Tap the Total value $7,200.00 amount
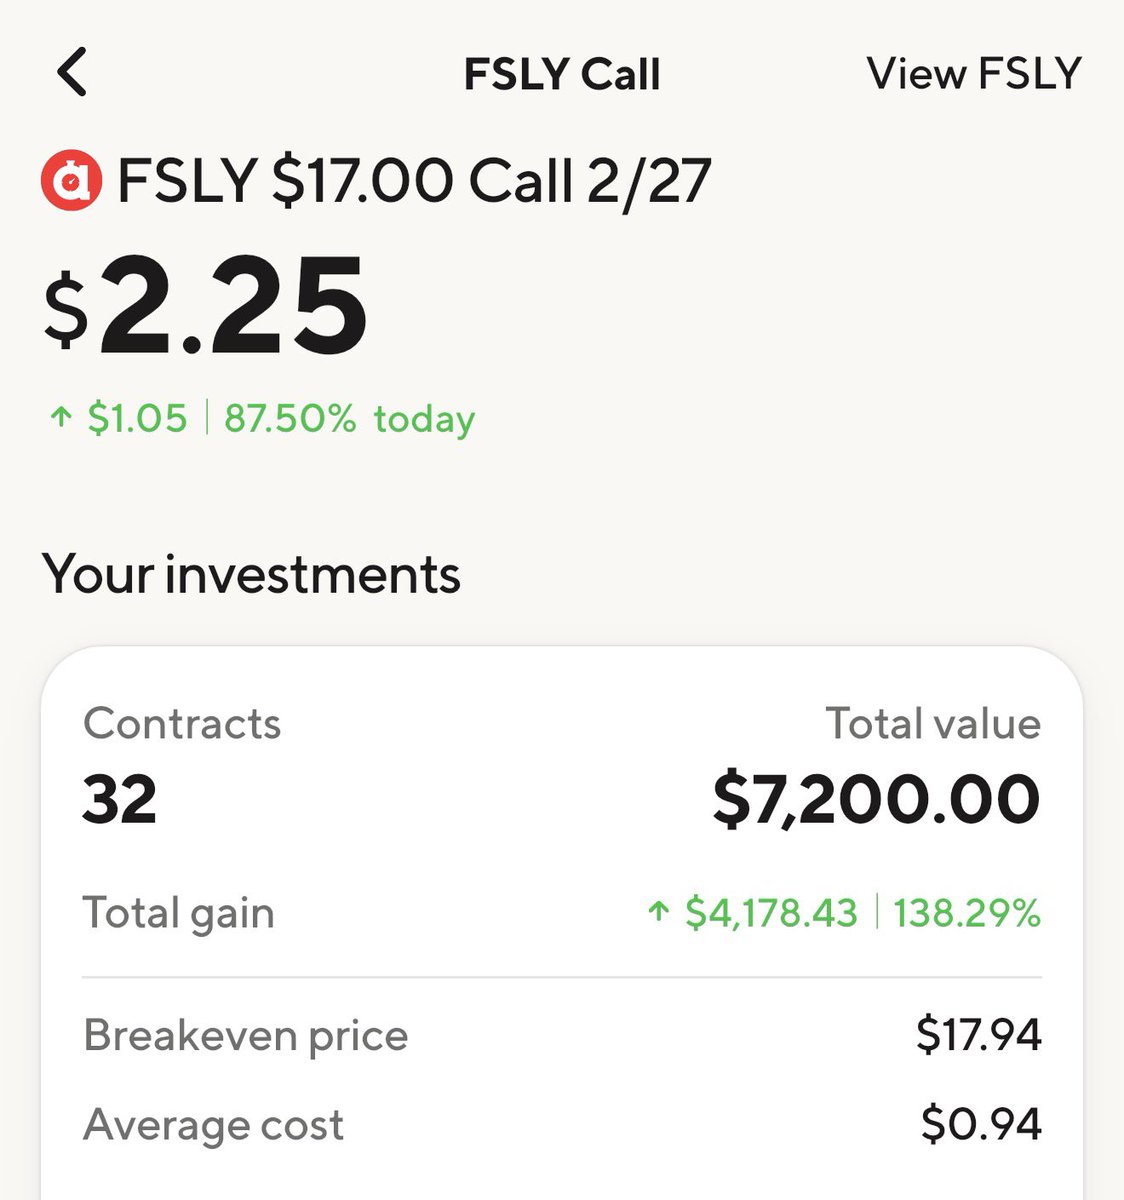 pyautogui.click(x=877, y=799)
